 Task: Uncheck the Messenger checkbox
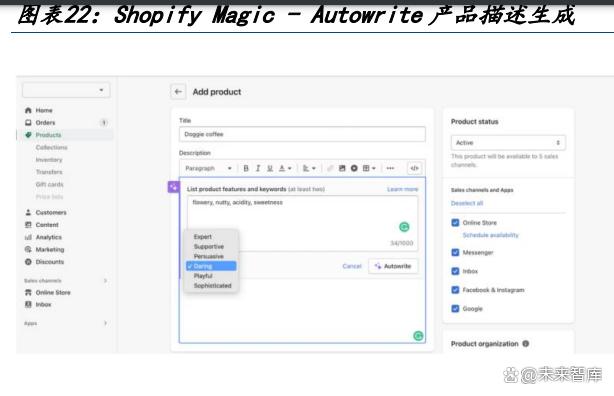click(455, 252)
